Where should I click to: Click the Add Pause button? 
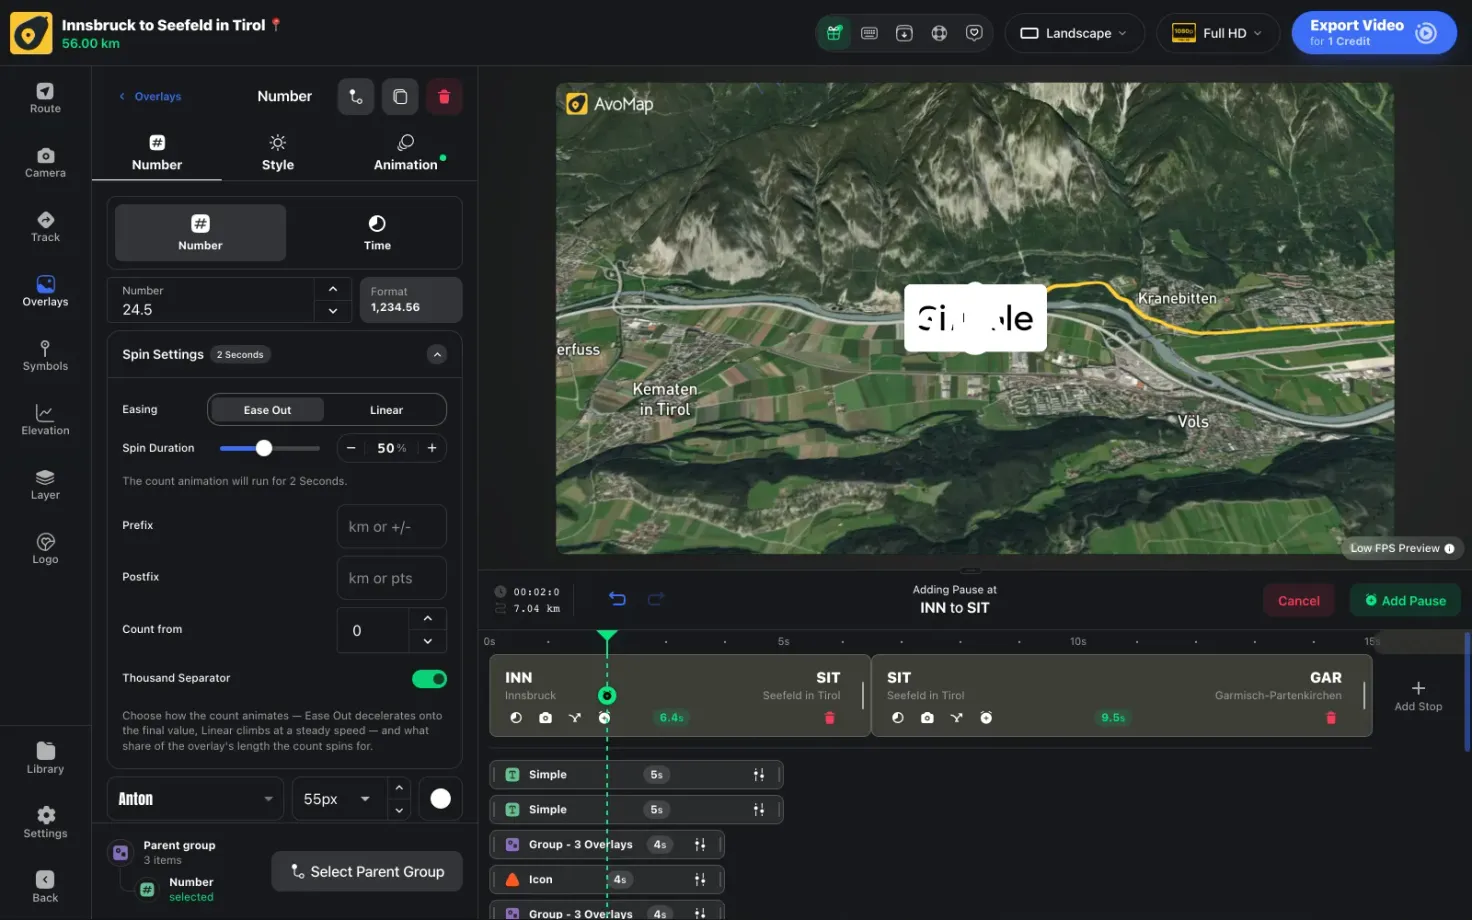click(1405, 601)
